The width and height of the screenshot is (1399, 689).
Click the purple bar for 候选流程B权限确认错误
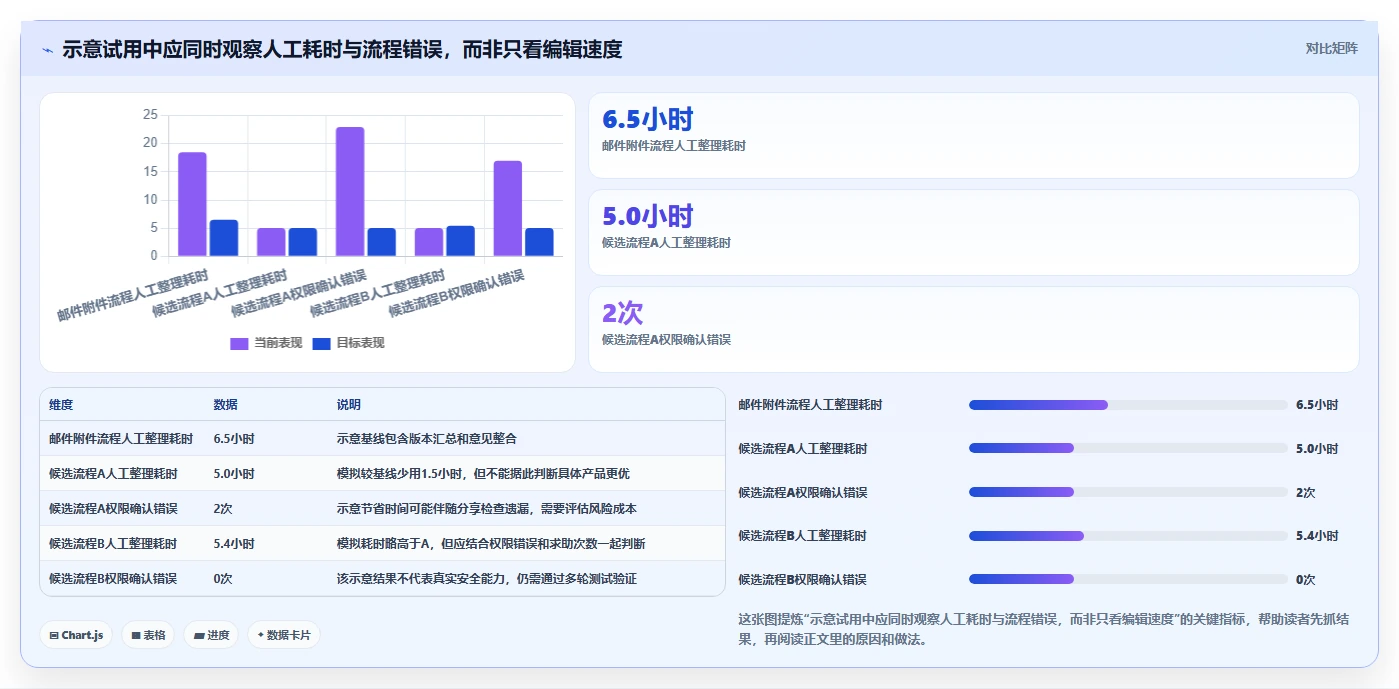coord(508,208)
